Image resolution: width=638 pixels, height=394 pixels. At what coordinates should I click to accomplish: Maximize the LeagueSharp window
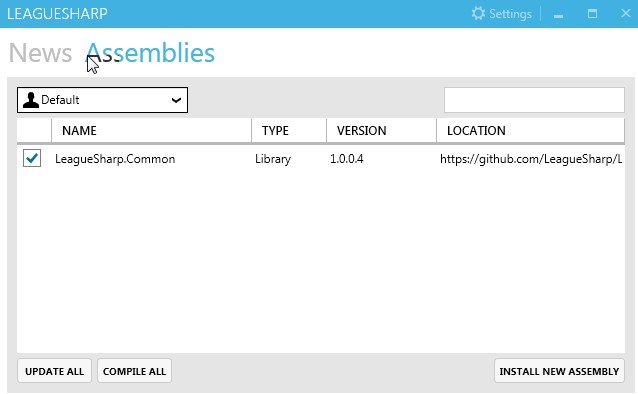click(592, 14)
